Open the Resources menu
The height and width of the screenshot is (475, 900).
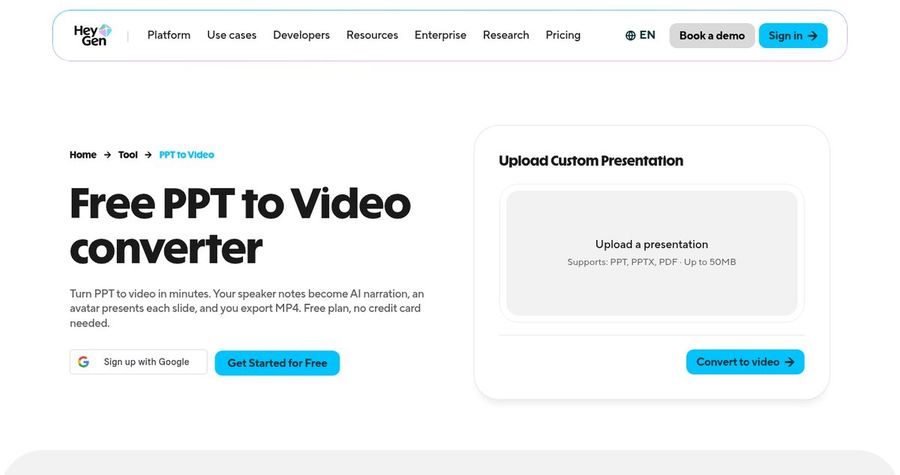click(x=372, y=35)
